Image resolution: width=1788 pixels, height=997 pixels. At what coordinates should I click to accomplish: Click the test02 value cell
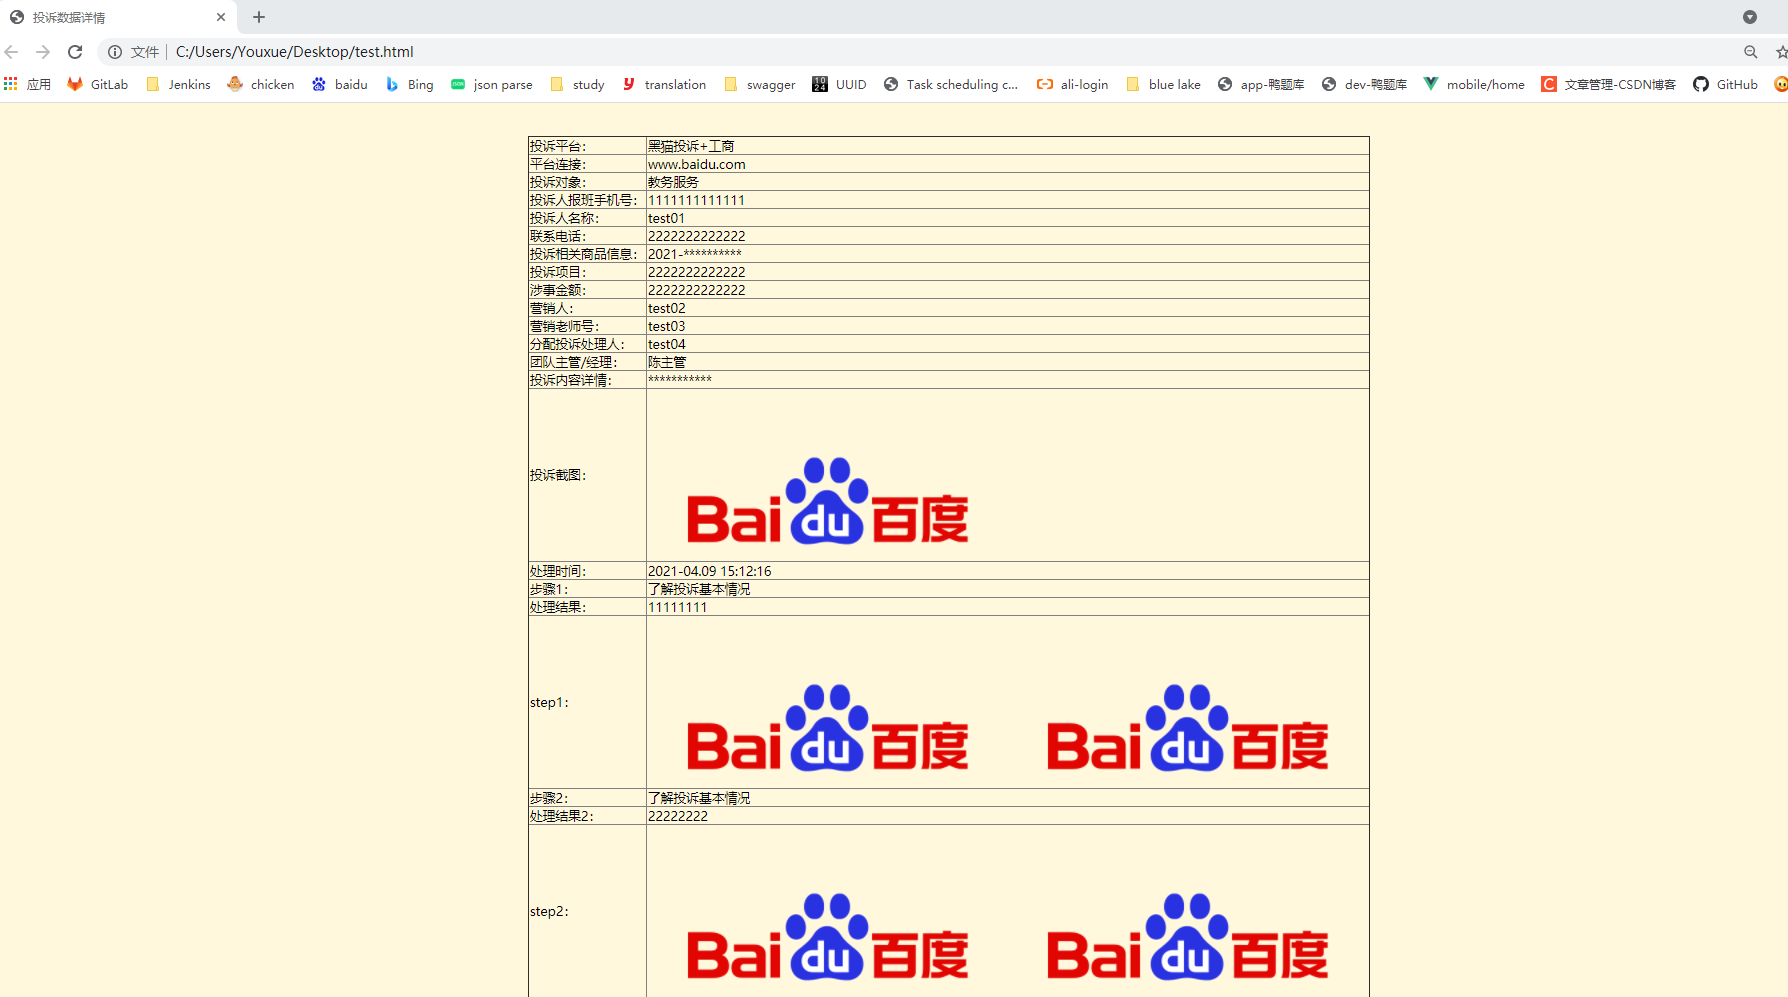(x=1007, y=308)
